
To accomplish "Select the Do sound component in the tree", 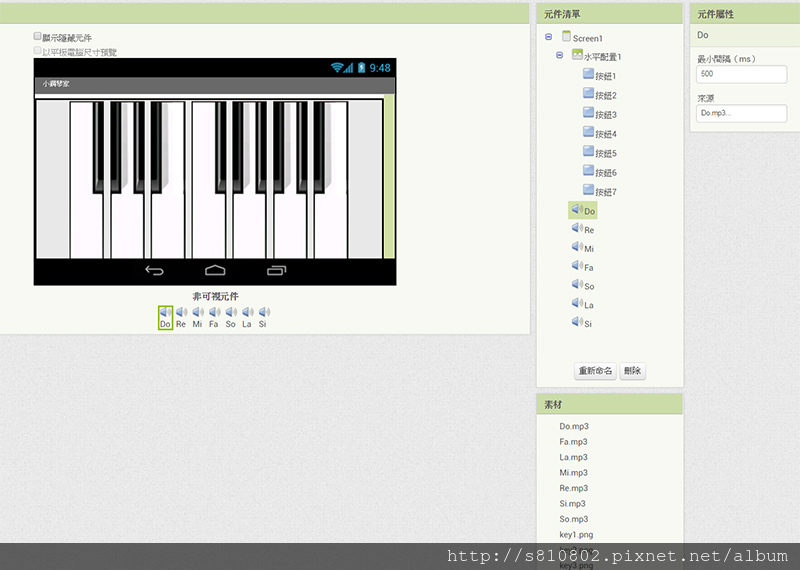I will click(583, 210).
